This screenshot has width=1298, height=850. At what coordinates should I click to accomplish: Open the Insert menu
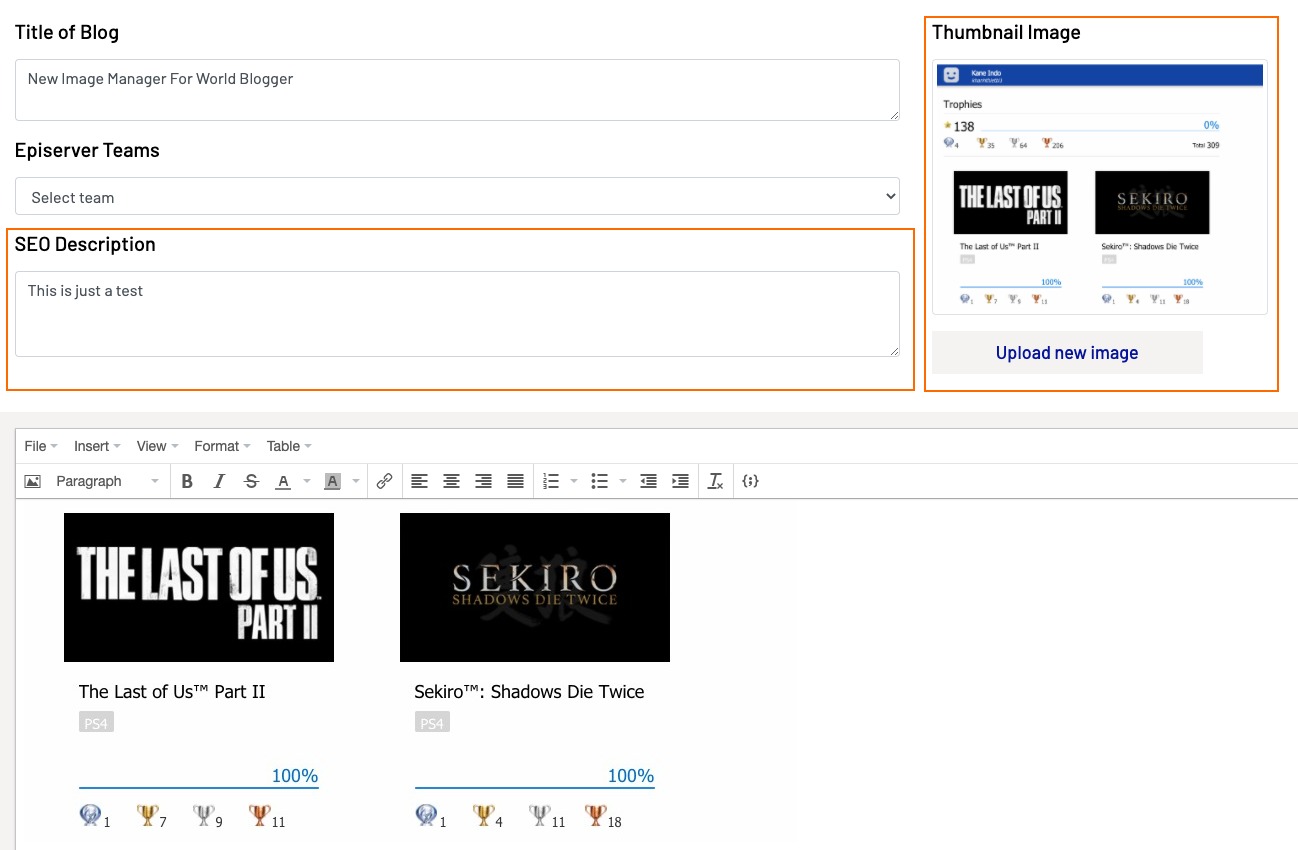tap(97, 446)
